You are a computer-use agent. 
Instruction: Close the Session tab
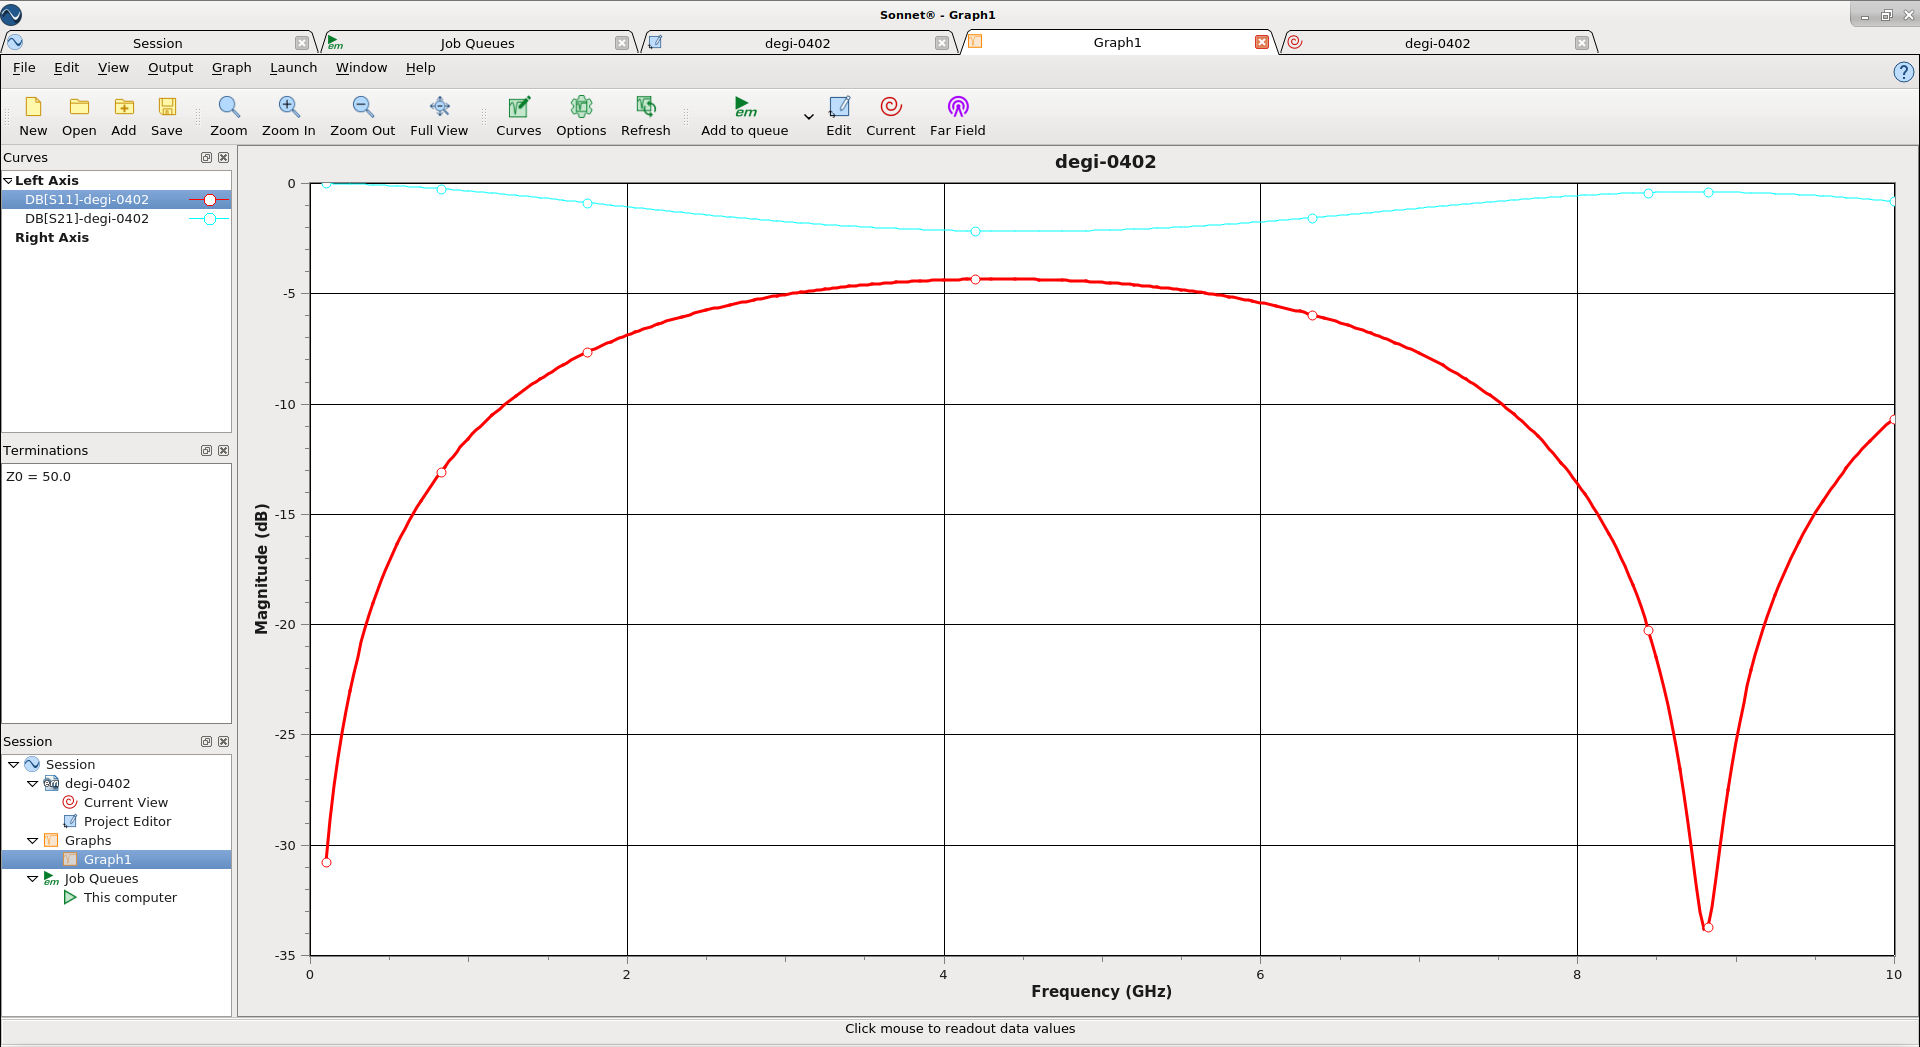(302, 43)
